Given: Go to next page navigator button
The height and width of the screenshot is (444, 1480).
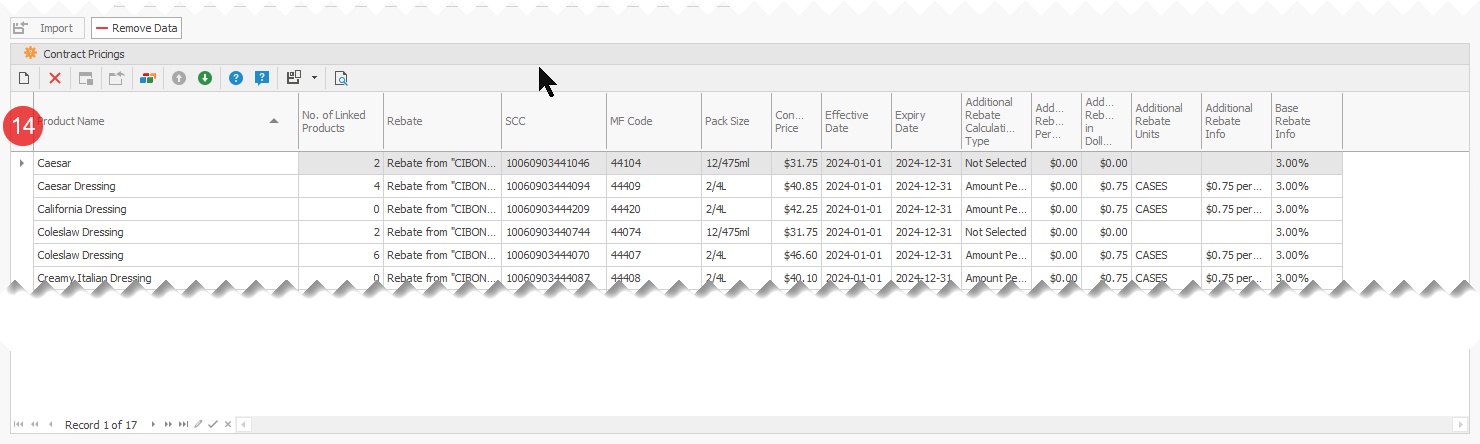Looking at the screenshot, I should 168,425.
